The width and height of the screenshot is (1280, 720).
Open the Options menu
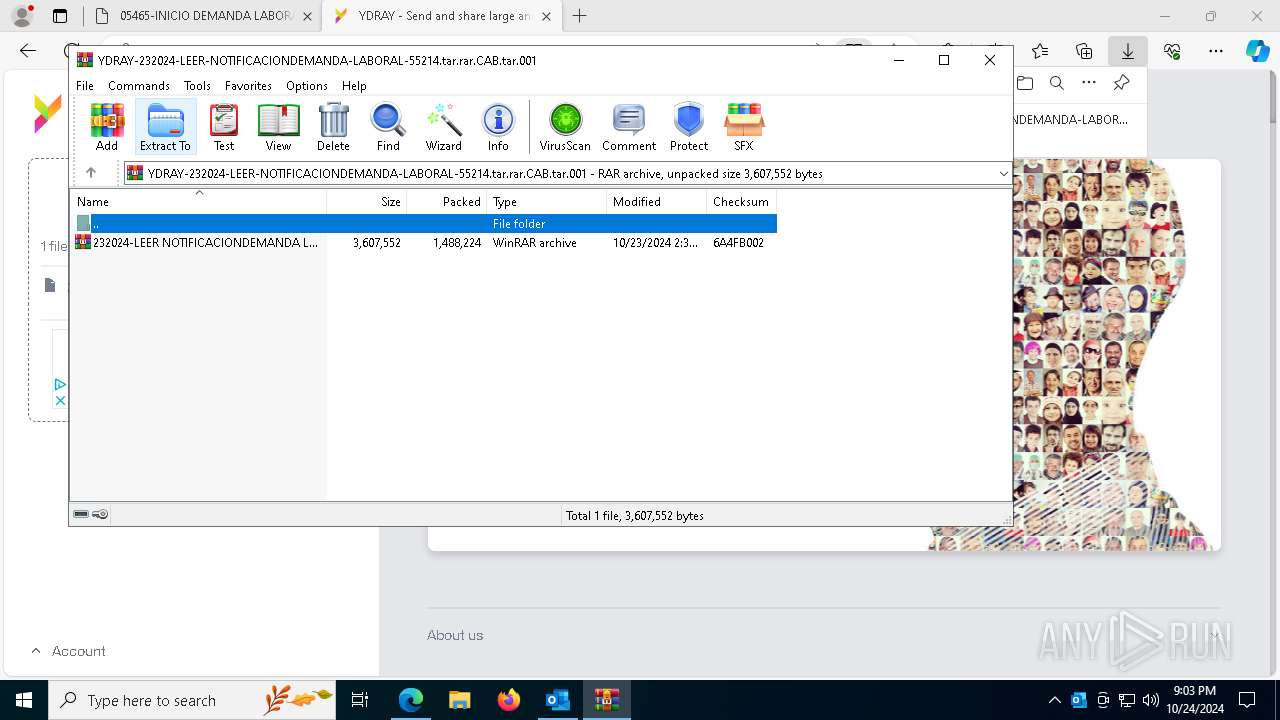pos(307,86)
